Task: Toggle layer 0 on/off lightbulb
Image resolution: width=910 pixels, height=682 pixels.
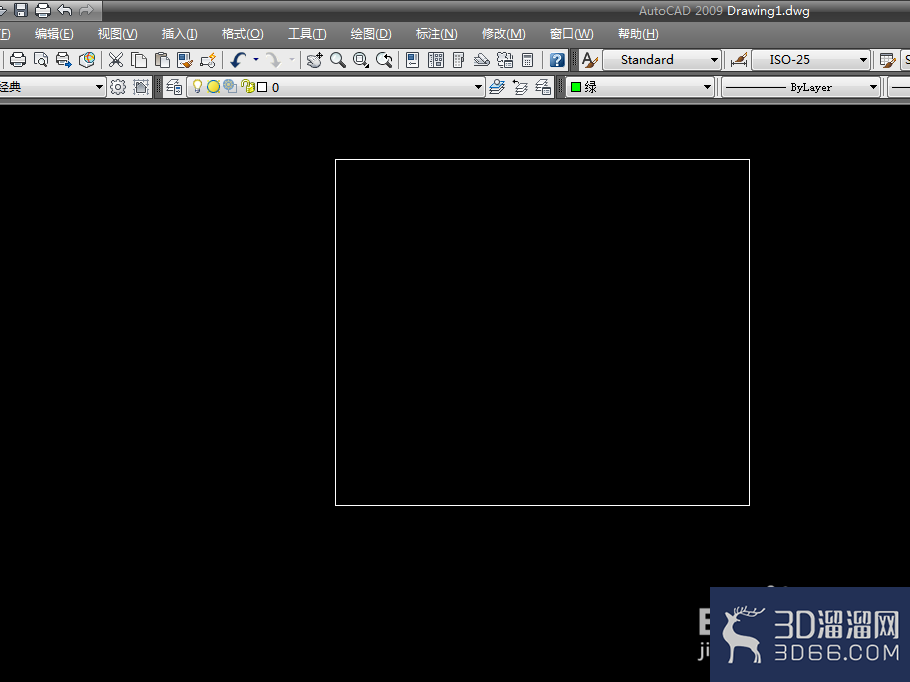Action: (x=197, y=86)
